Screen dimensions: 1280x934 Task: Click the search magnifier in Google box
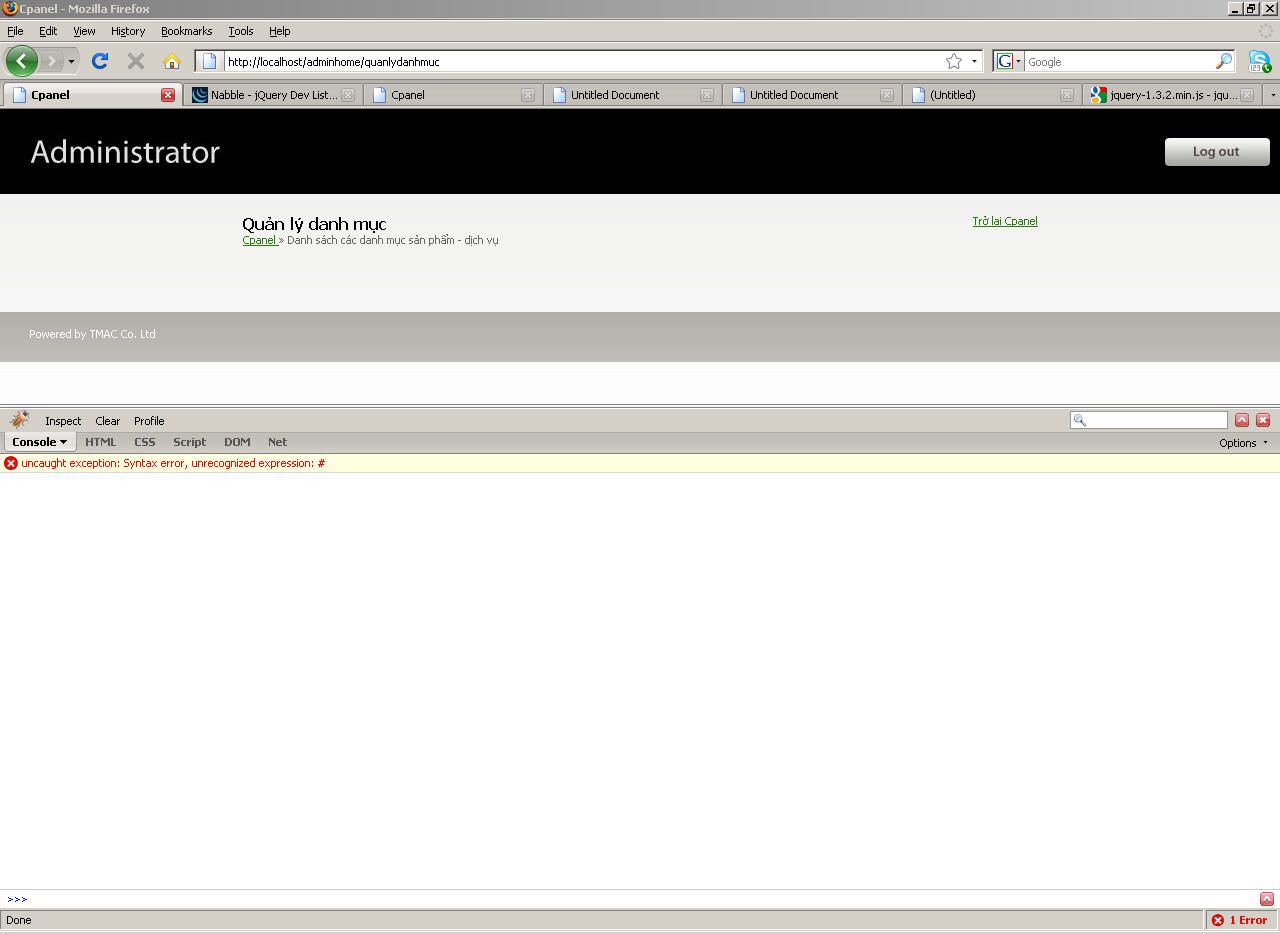1223,61
